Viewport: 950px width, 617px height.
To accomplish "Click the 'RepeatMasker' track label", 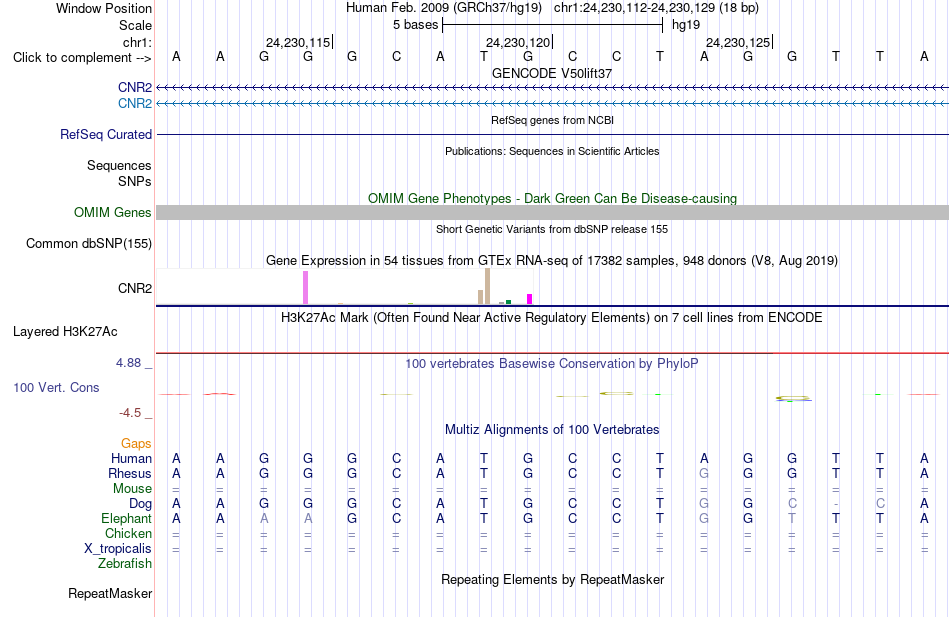I will tap(110, 594).
